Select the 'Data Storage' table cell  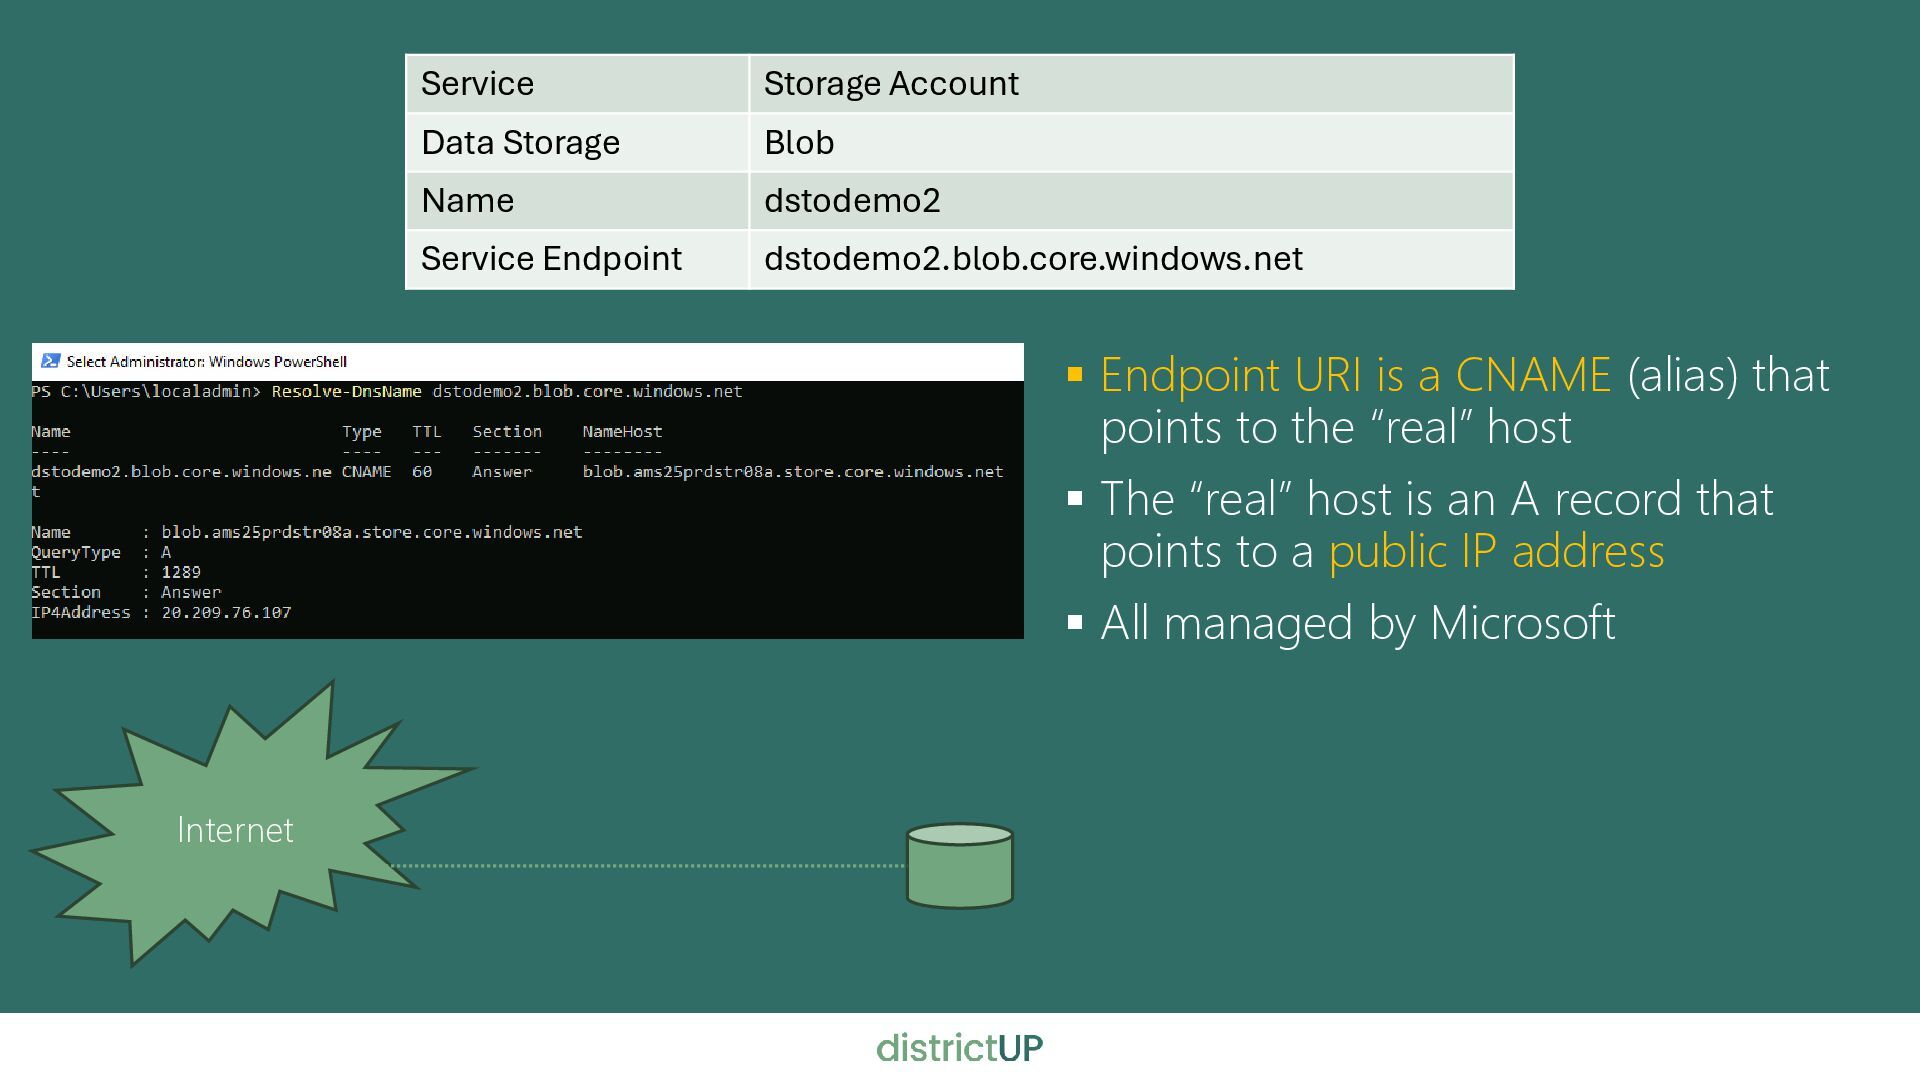click(x=577, y=142)
